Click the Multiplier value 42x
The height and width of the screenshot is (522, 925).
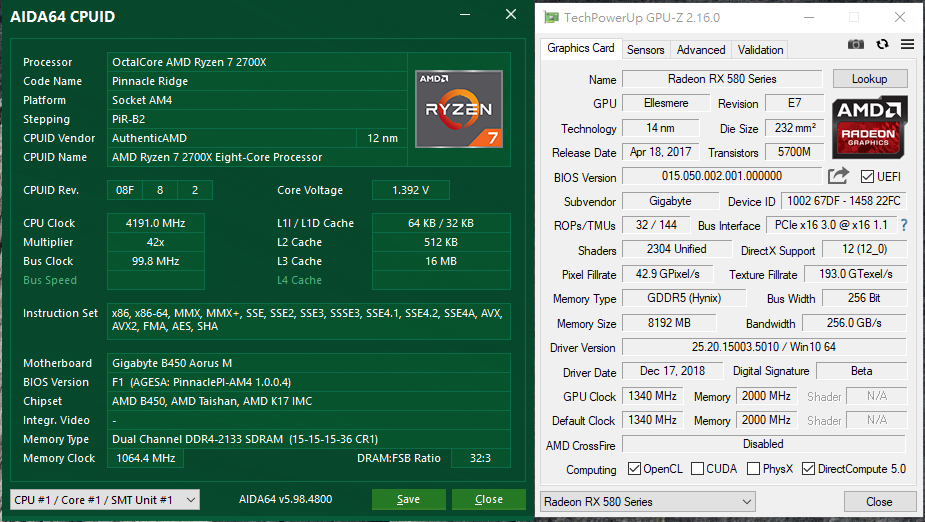156,242
